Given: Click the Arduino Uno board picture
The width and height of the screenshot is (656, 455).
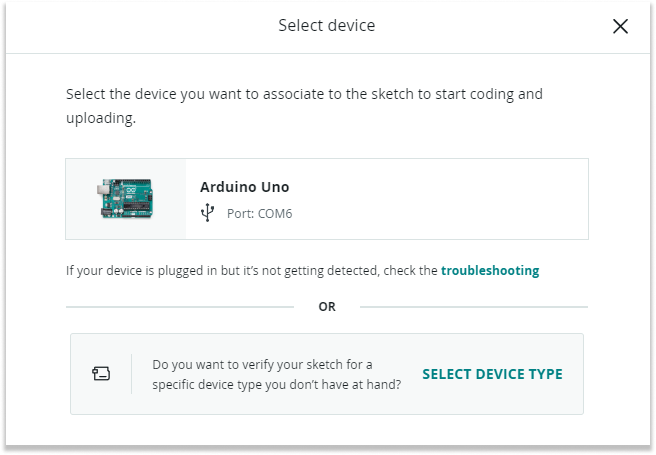Looking at the screenshot, I should tap(126, 199).
